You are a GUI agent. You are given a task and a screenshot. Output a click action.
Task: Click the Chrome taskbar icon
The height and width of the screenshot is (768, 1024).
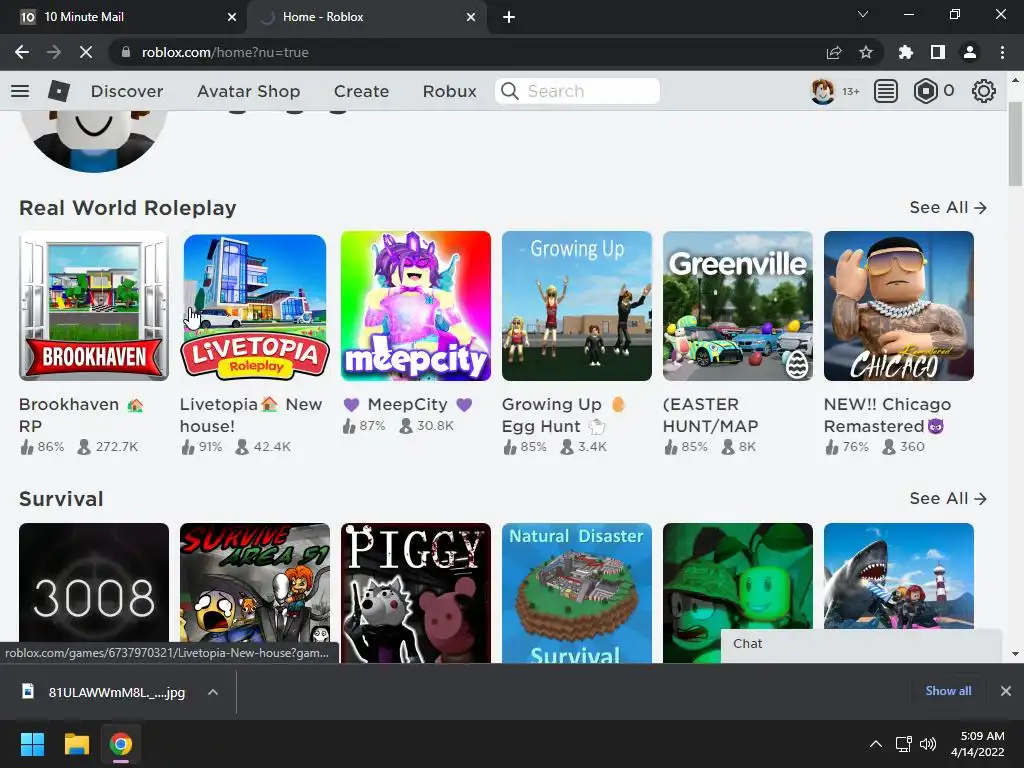121,744
